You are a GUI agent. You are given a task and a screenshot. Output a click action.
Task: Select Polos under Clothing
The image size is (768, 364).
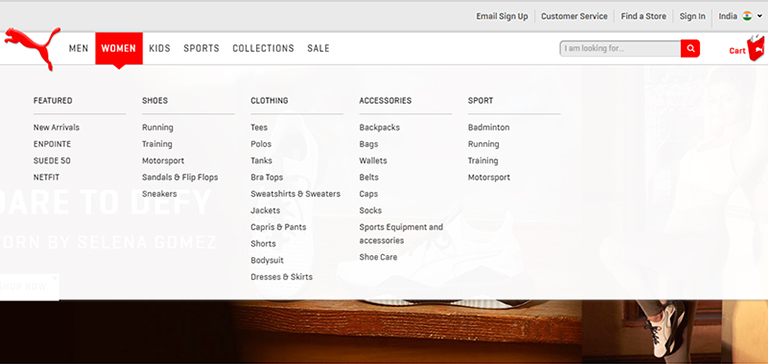[261, 144]
